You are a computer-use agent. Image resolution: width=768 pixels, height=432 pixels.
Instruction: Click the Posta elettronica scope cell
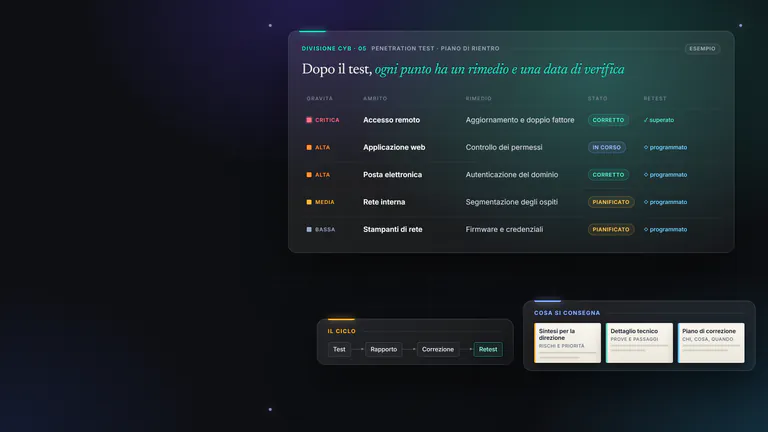(392, 175)
